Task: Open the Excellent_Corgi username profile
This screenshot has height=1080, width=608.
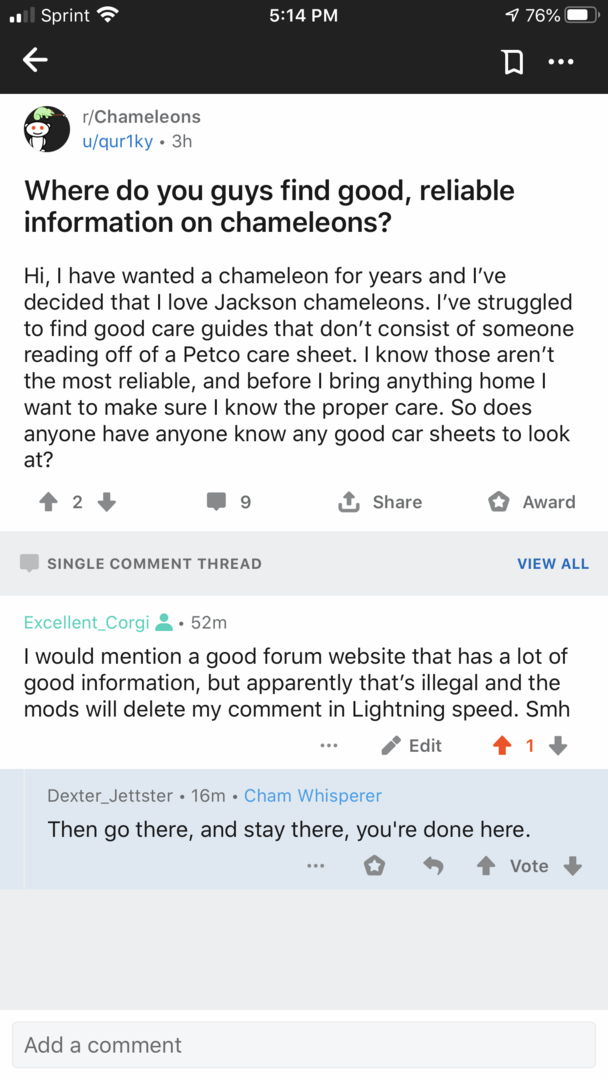Action: coord(86,622)
